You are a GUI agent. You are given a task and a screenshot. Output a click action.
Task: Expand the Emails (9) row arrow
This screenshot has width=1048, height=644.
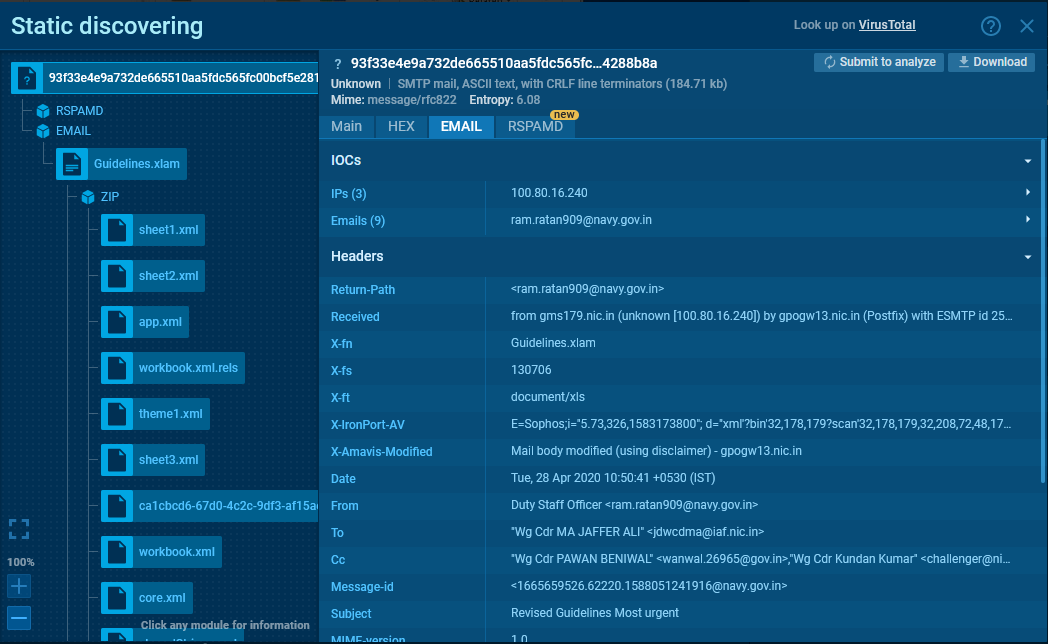point(1028,219)
